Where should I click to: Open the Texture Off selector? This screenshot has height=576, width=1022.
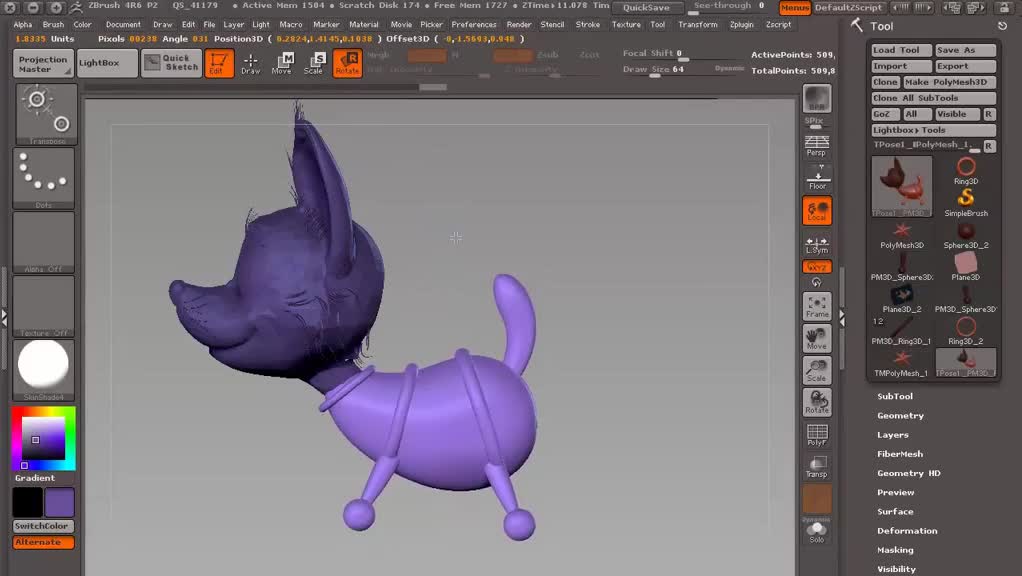(44, 306)
